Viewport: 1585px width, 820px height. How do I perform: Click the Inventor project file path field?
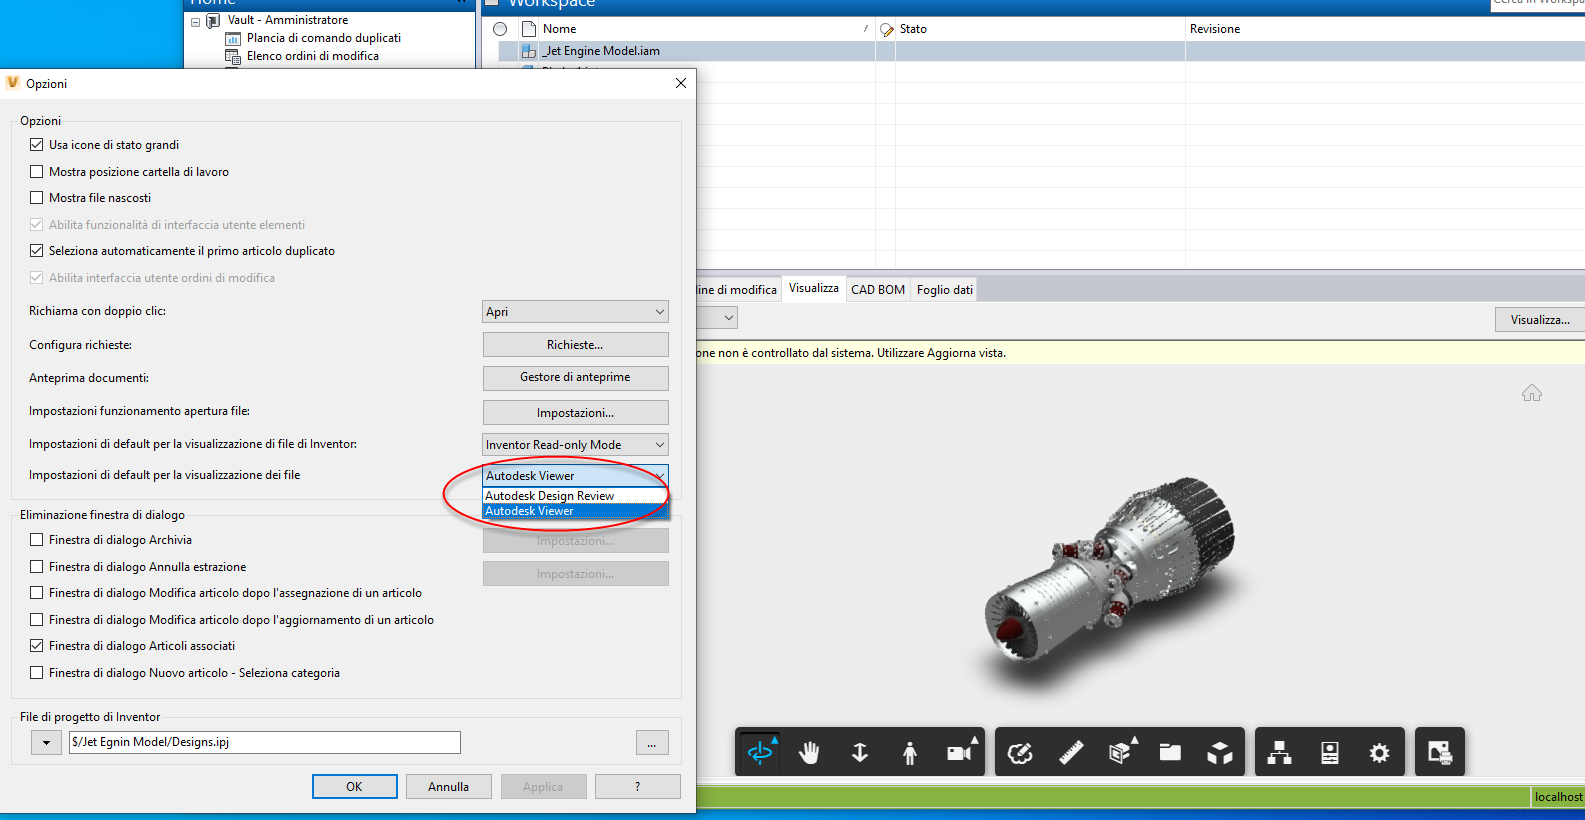tap(265, 742)
